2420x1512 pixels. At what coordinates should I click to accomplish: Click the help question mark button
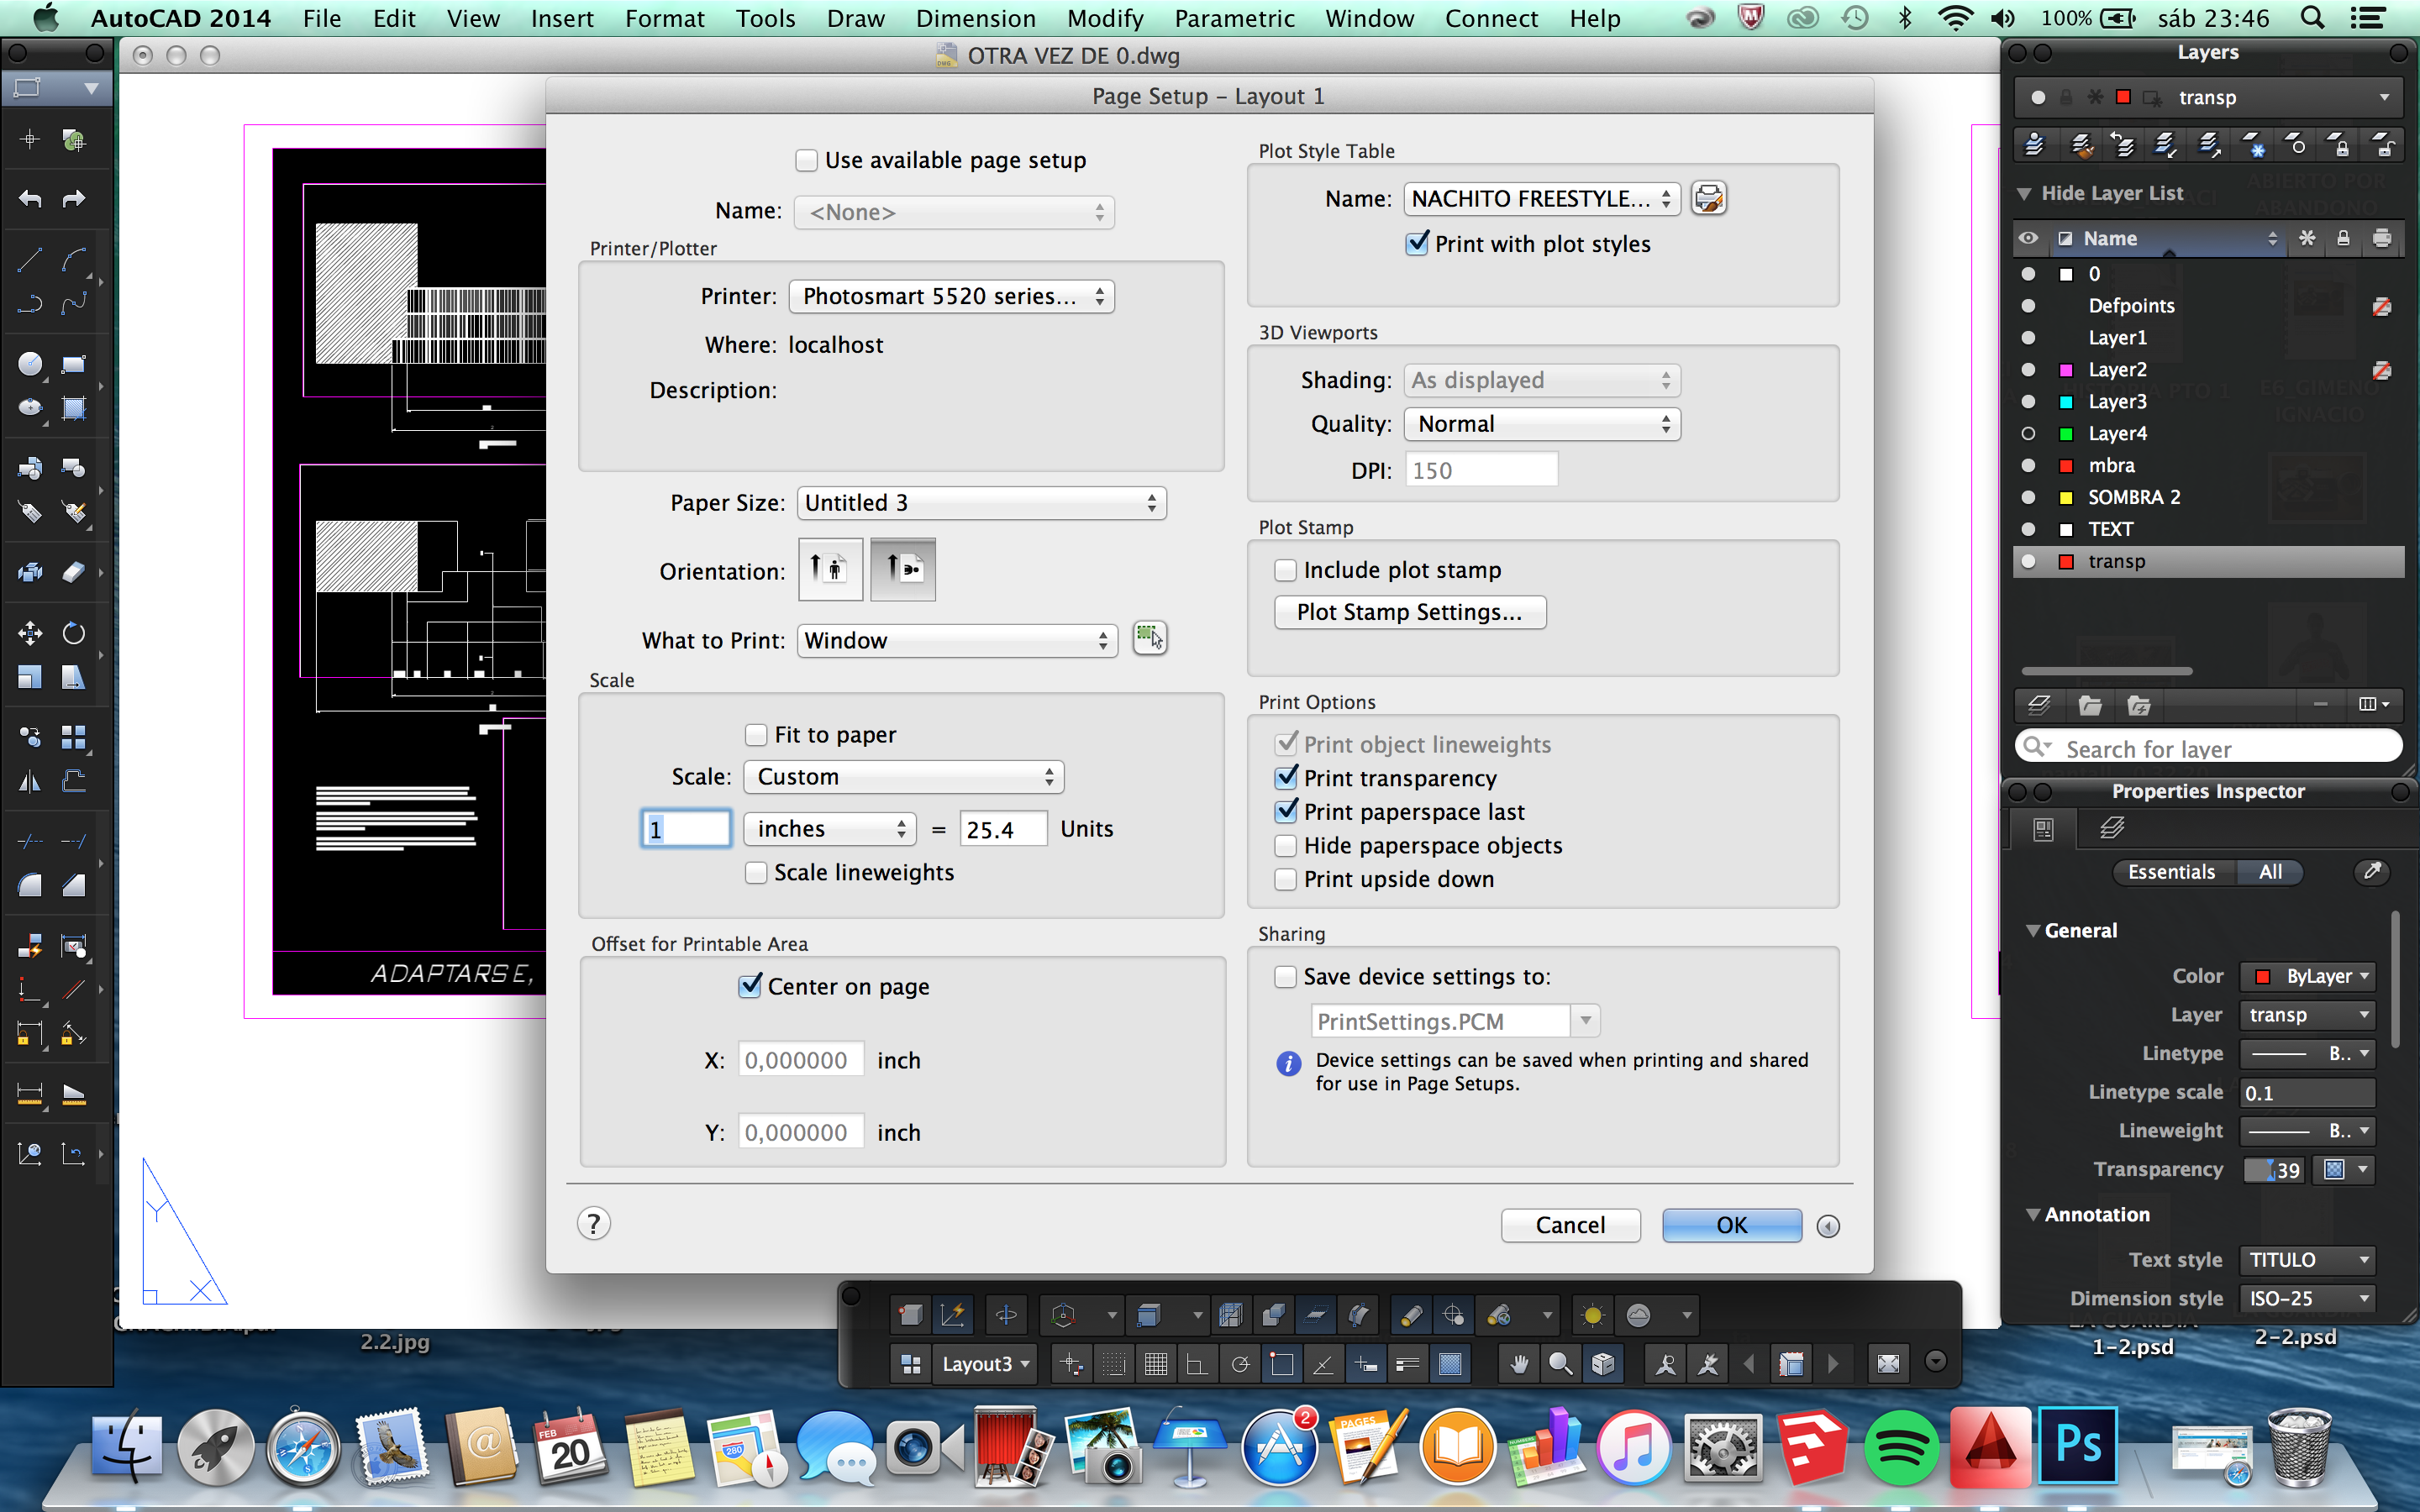[x=593, y=1224]
